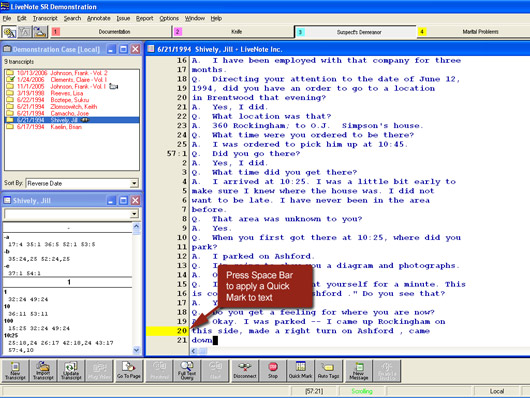This screenshot has width=530, height=398.
Task: Click the transcript horizontal scroll left arrow
Action: tap(194, 351)
